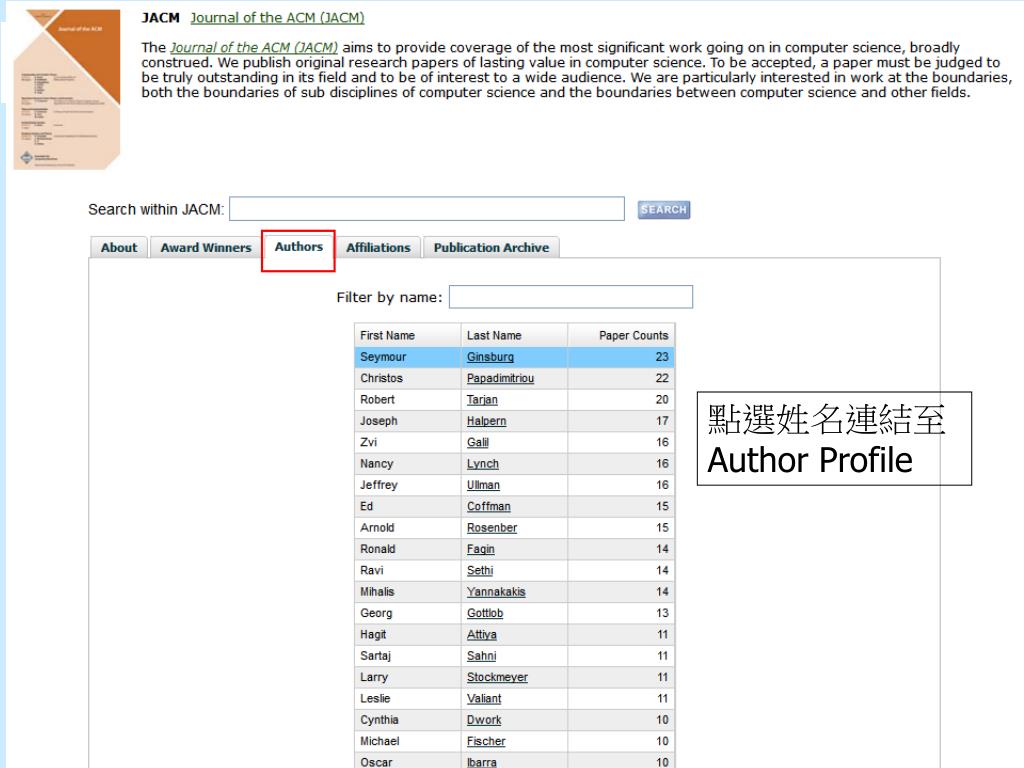Open Journal of the ACM header link
Image resolution: width=1024 pixels, height=768 pixels.
pyautogui.click(x=278, y=18)
